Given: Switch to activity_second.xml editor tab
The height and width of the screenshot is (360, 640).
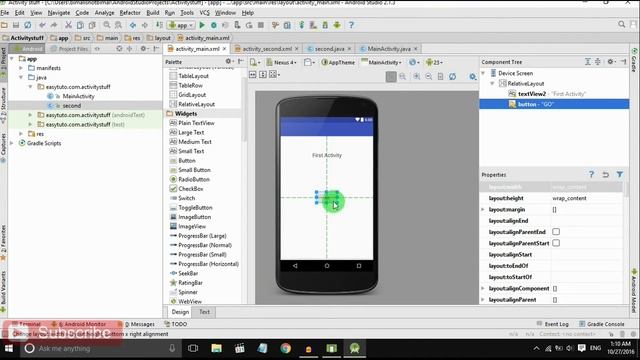Looking at the screenshot, I should 267,49.
